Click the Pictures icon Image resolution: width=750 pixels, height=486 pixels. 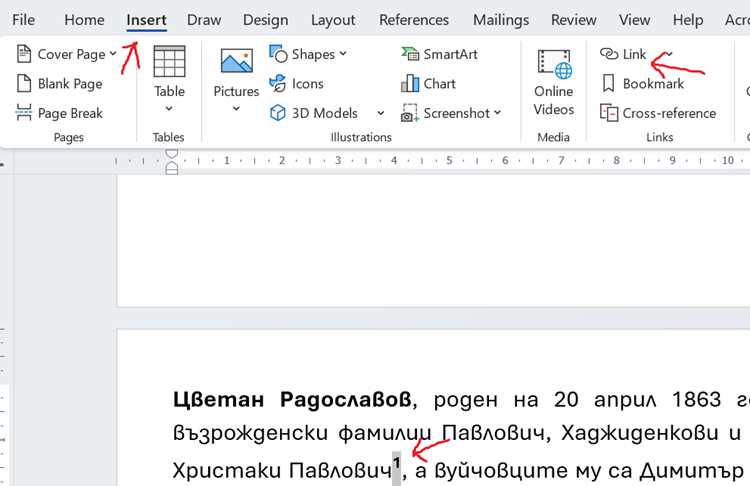[236, 60]
